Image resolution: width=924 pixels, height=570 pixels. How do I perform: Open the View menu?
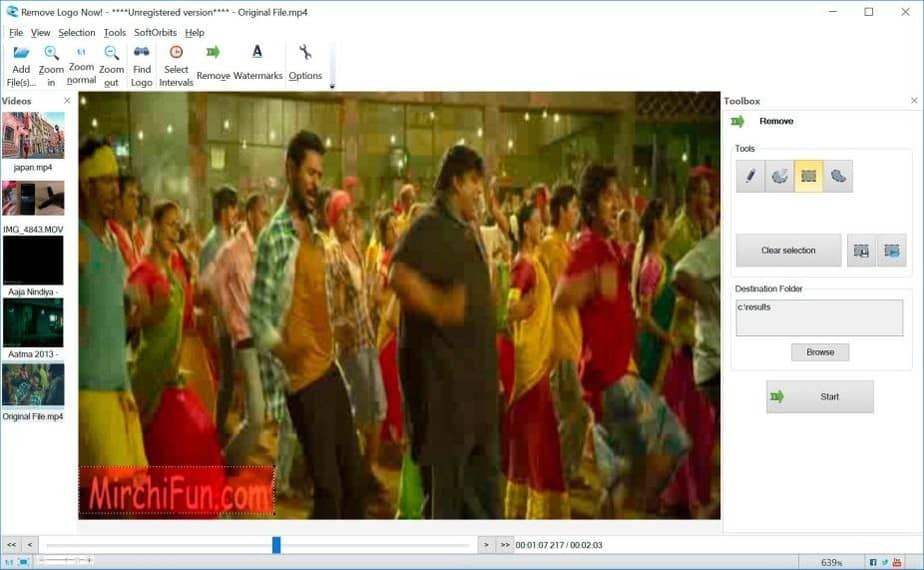click(40, 32)
